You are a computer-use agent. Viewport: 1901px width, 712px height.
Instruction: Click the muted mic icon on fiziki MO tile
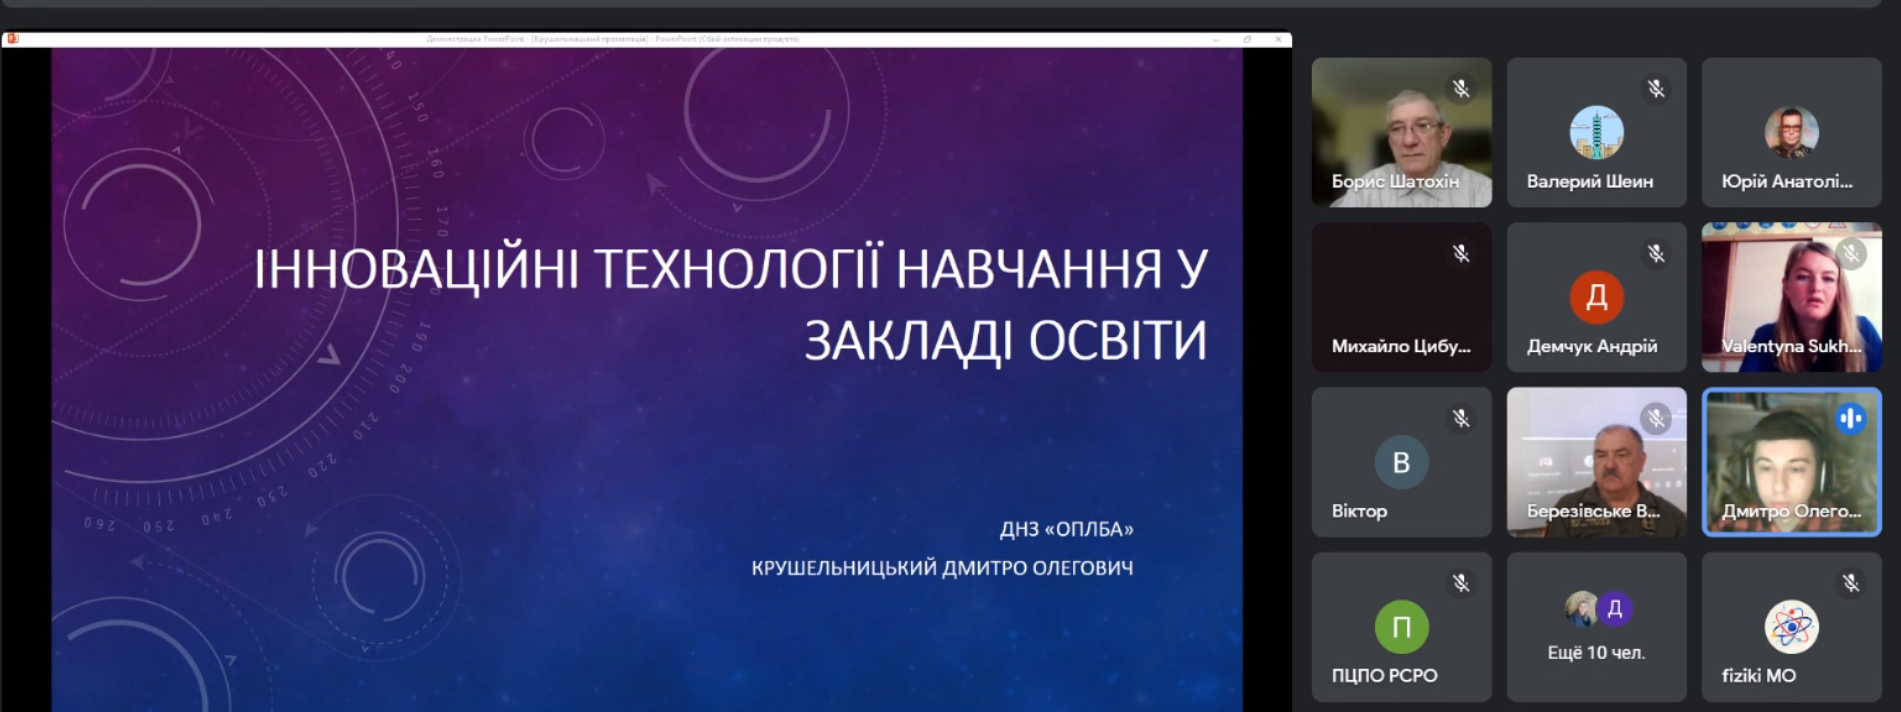pos(1851,583)
